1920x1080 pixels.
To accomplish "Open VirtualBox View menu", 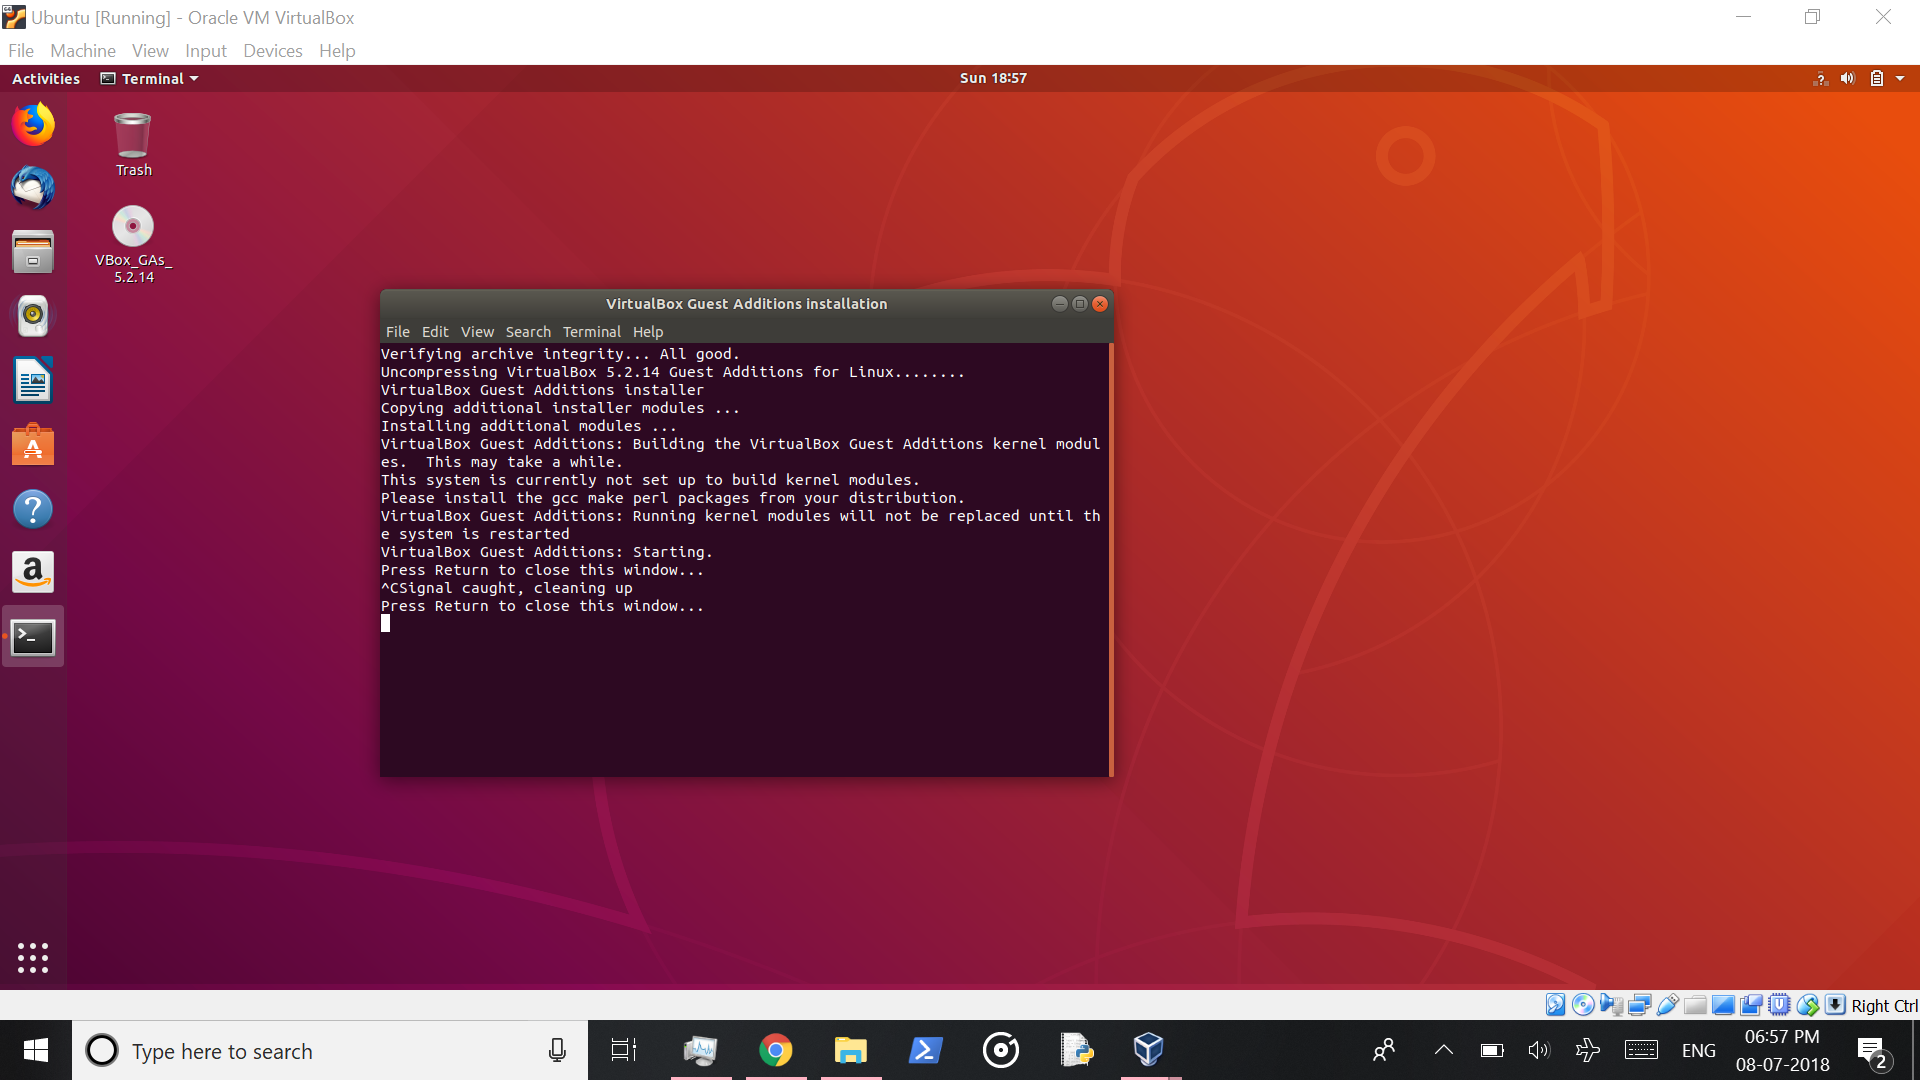I will [150, 50].
